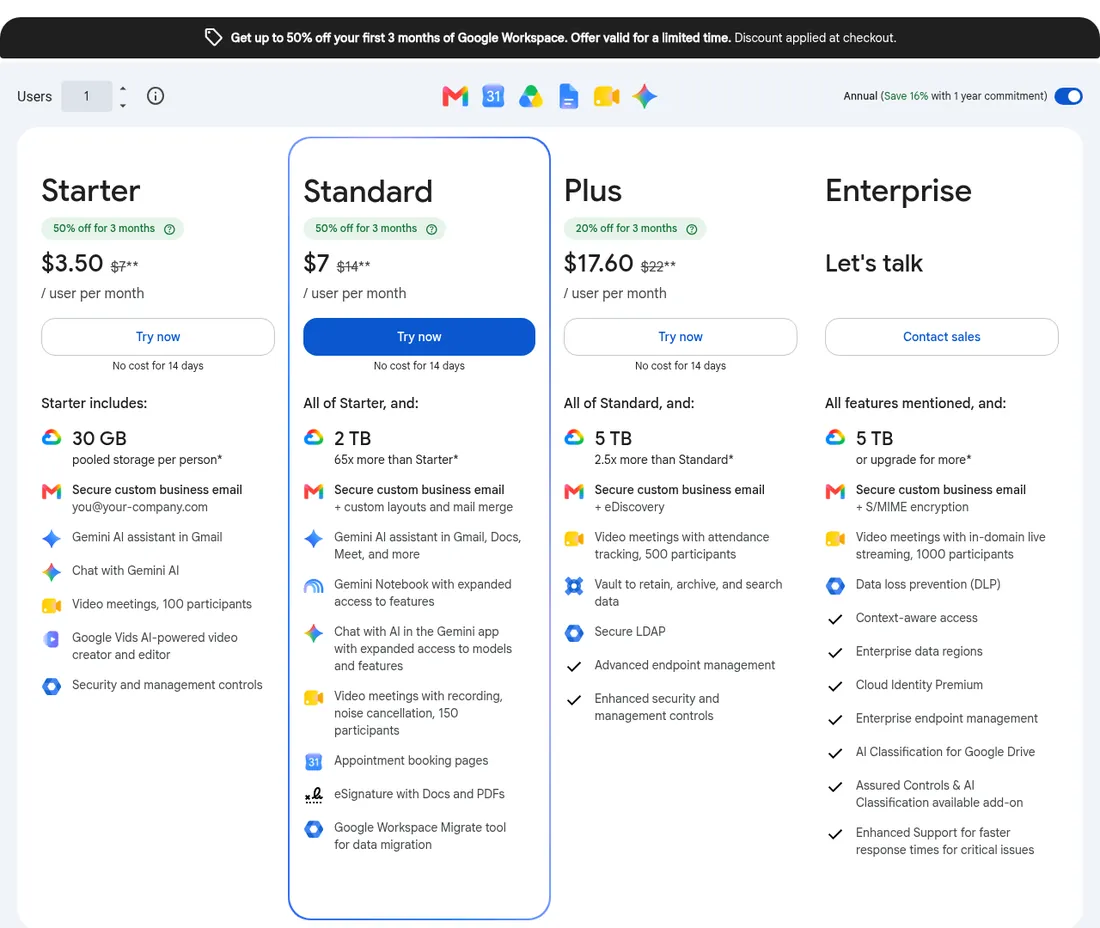
Task: Click the Gemini sparkle icon in the top row
Action: pos(645,96)
